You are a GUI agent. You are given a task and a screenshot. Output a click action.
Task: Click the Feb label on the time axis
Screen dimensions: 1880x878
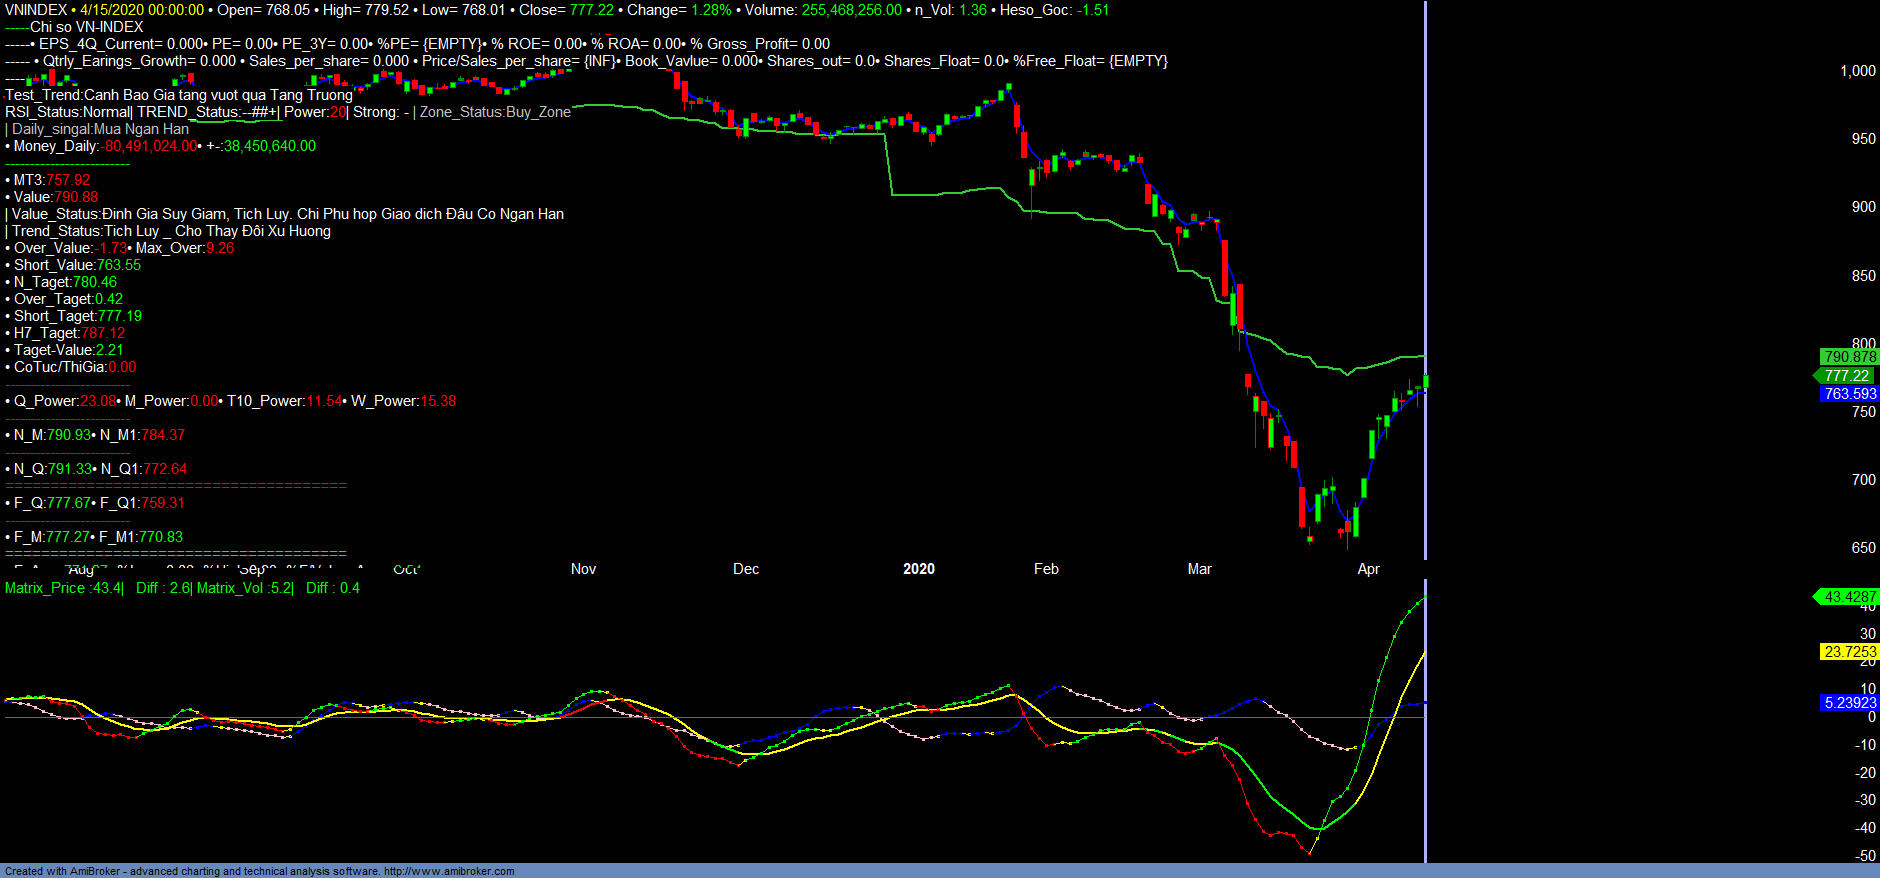coord(1046,569)
